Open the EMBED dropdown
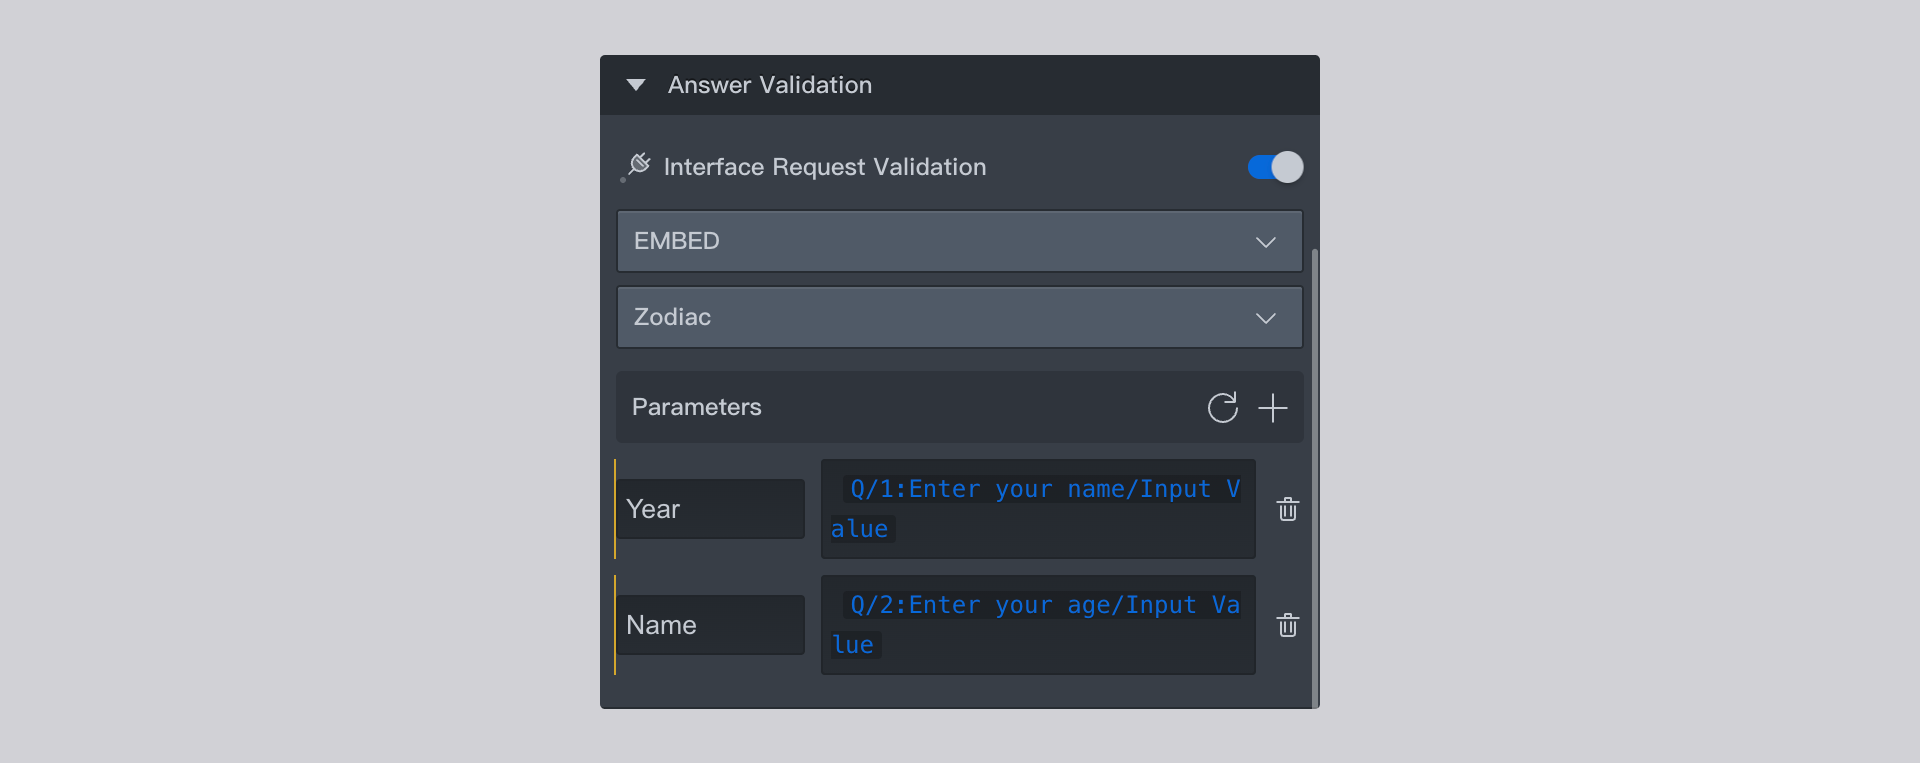Image resolution: width=1920 pixels, height=763 pixels. (x=960, y=241)
